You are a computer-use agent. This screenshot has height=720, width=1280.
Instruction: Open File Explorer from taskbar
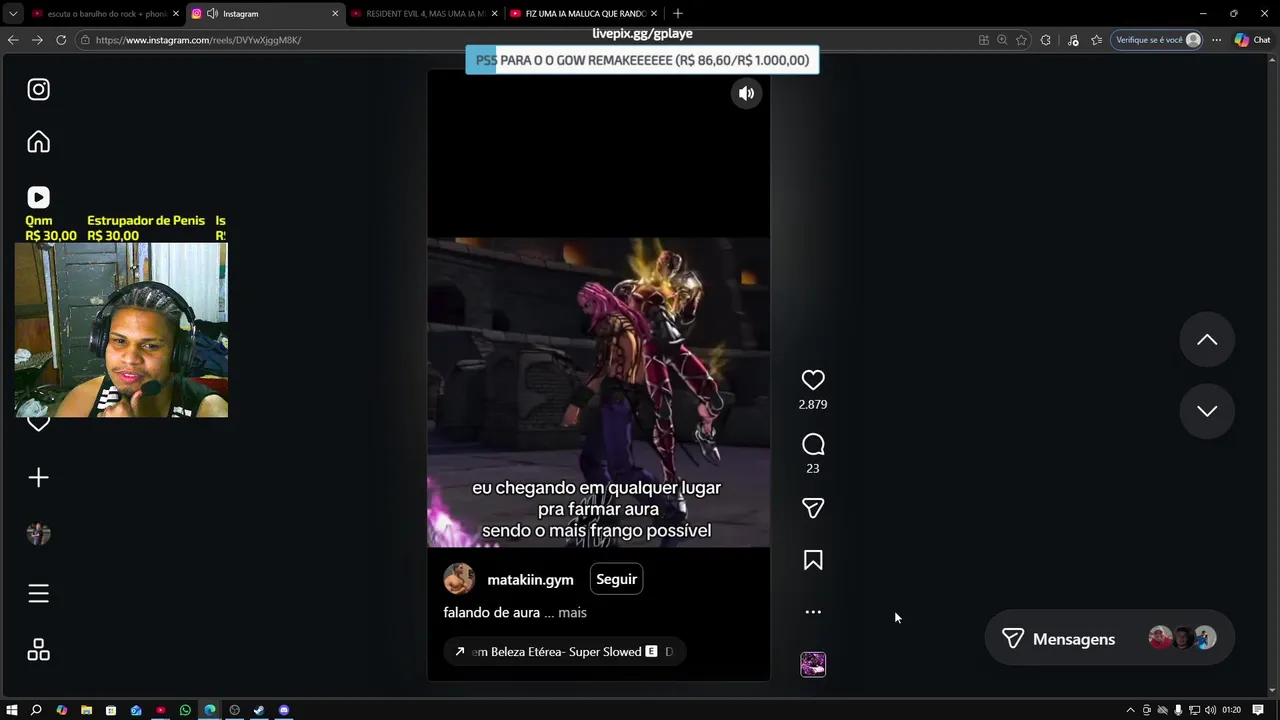pyautogui.click(x=86, y=710)
